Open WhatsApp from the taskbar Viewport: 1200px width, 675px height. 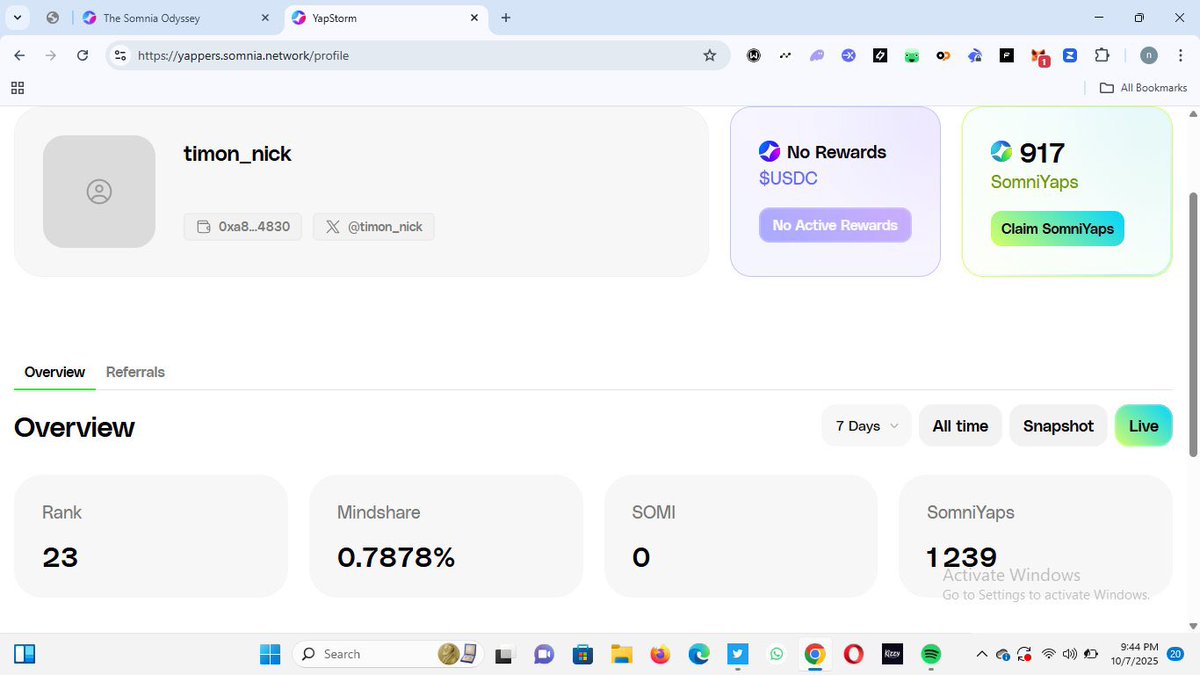tap(777, 654)
